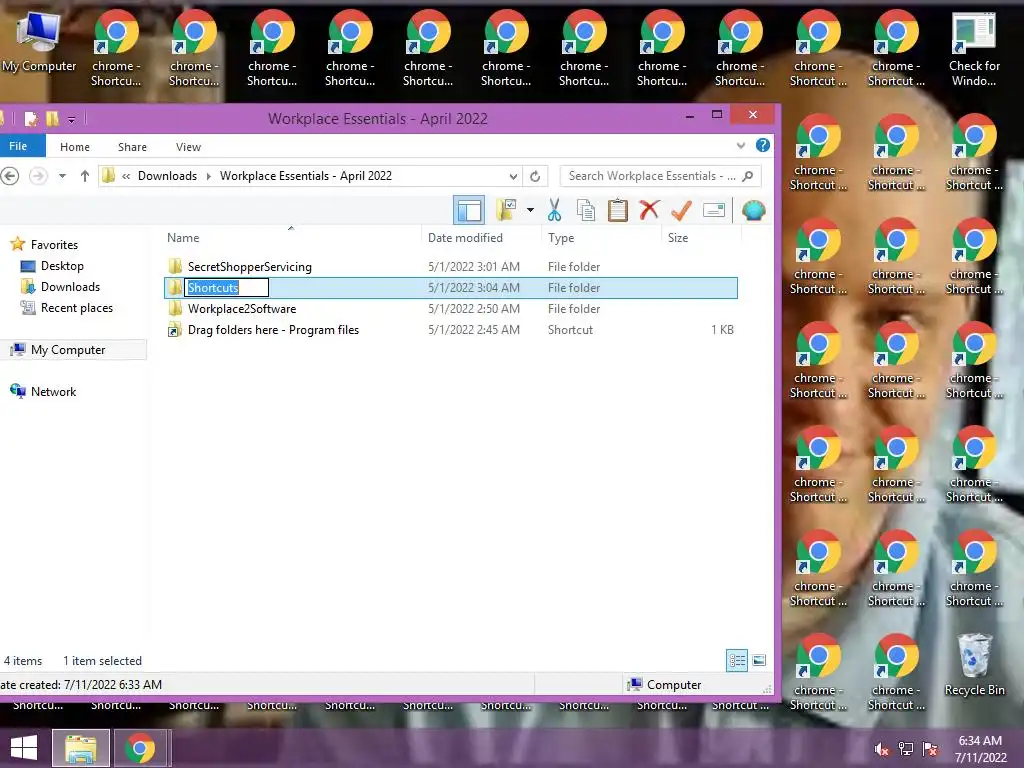Viewport: 1024px width, 768px height.
Task: Open Recent places in navigation pane
Action: pyautogui.click(x=76, y=308)
